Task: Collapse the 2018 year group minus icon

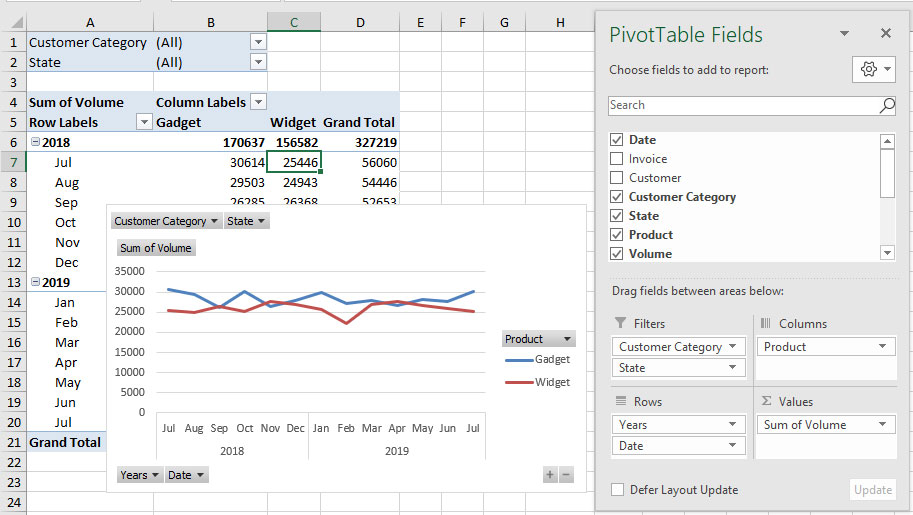Action: (35, 142)
